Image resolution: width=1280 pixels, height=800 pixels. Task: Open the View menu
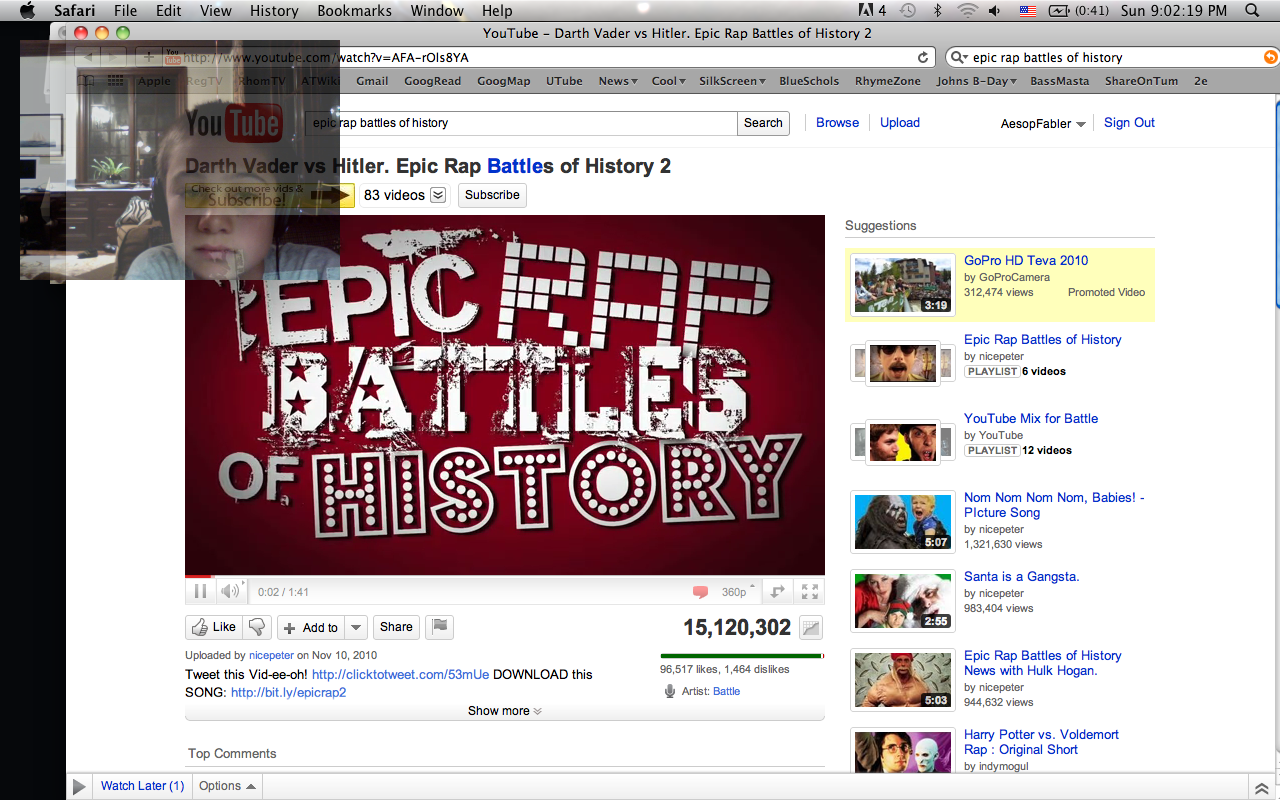point(216,11)
